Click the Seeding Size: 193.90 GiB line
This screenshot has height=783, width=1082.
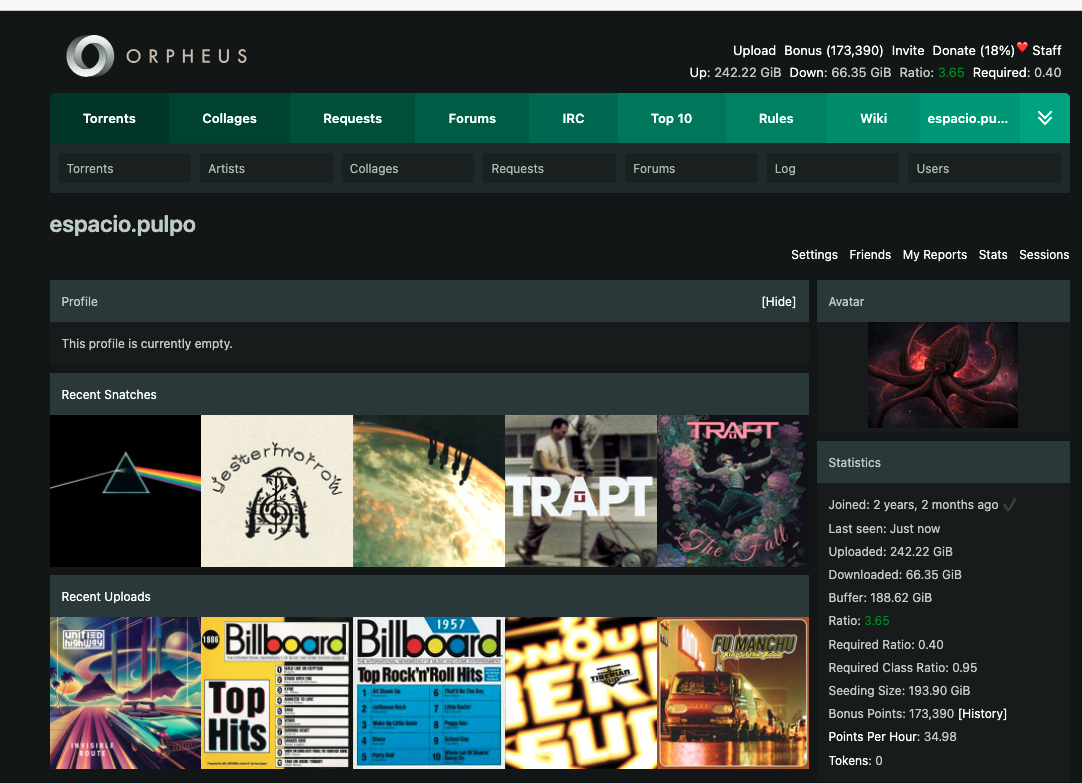(x=899, y=691)
